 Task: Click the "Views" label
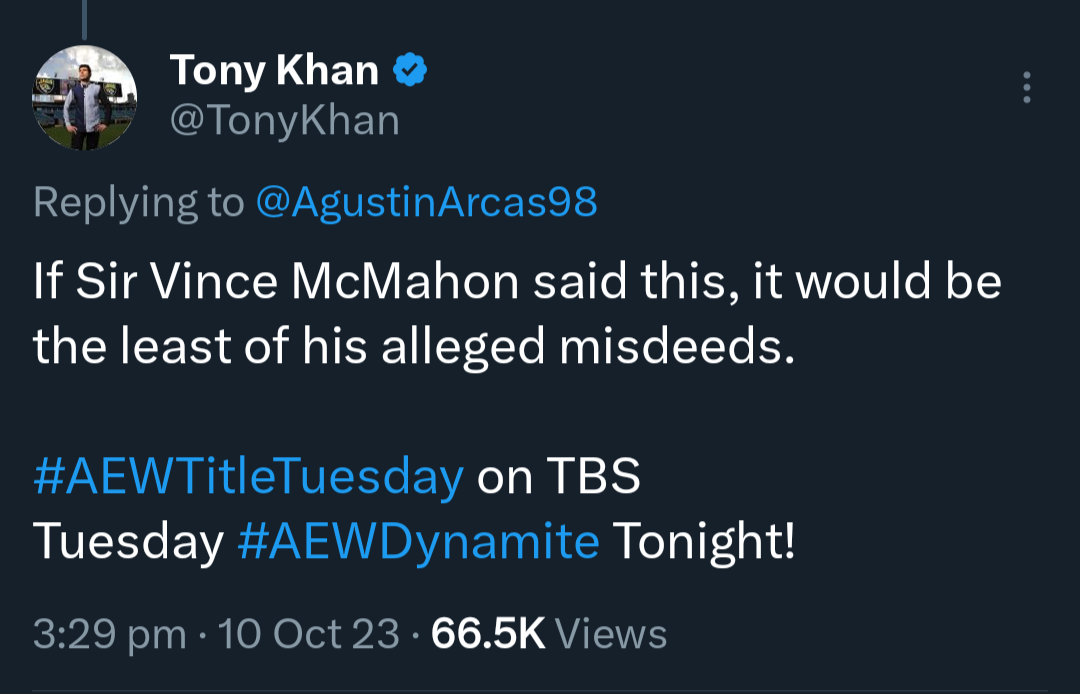point(610,634)
